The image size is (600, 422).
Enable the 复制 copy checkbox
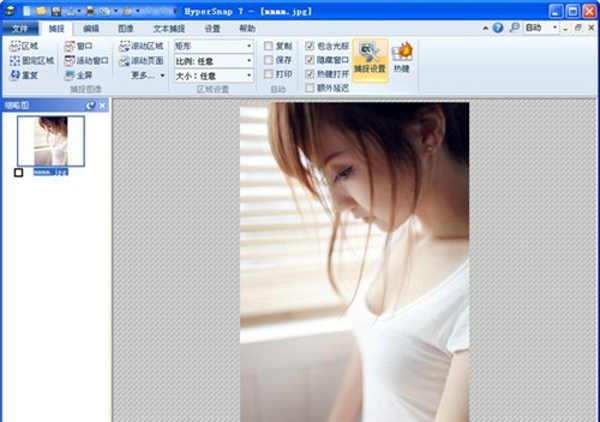pyautogui.click(x=268, y=46)
